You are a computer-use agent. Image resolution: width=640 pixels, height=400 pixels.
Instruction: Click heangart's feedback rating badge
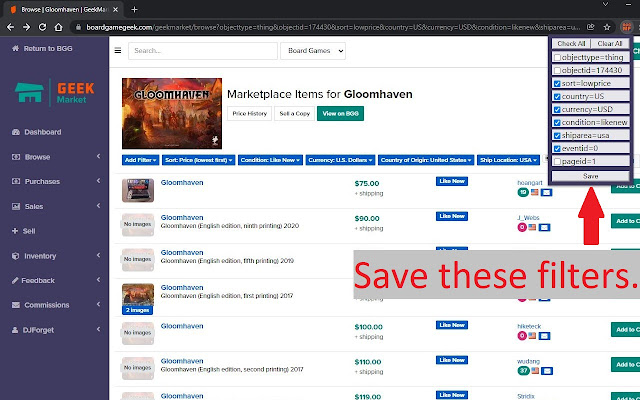point(523,192)
